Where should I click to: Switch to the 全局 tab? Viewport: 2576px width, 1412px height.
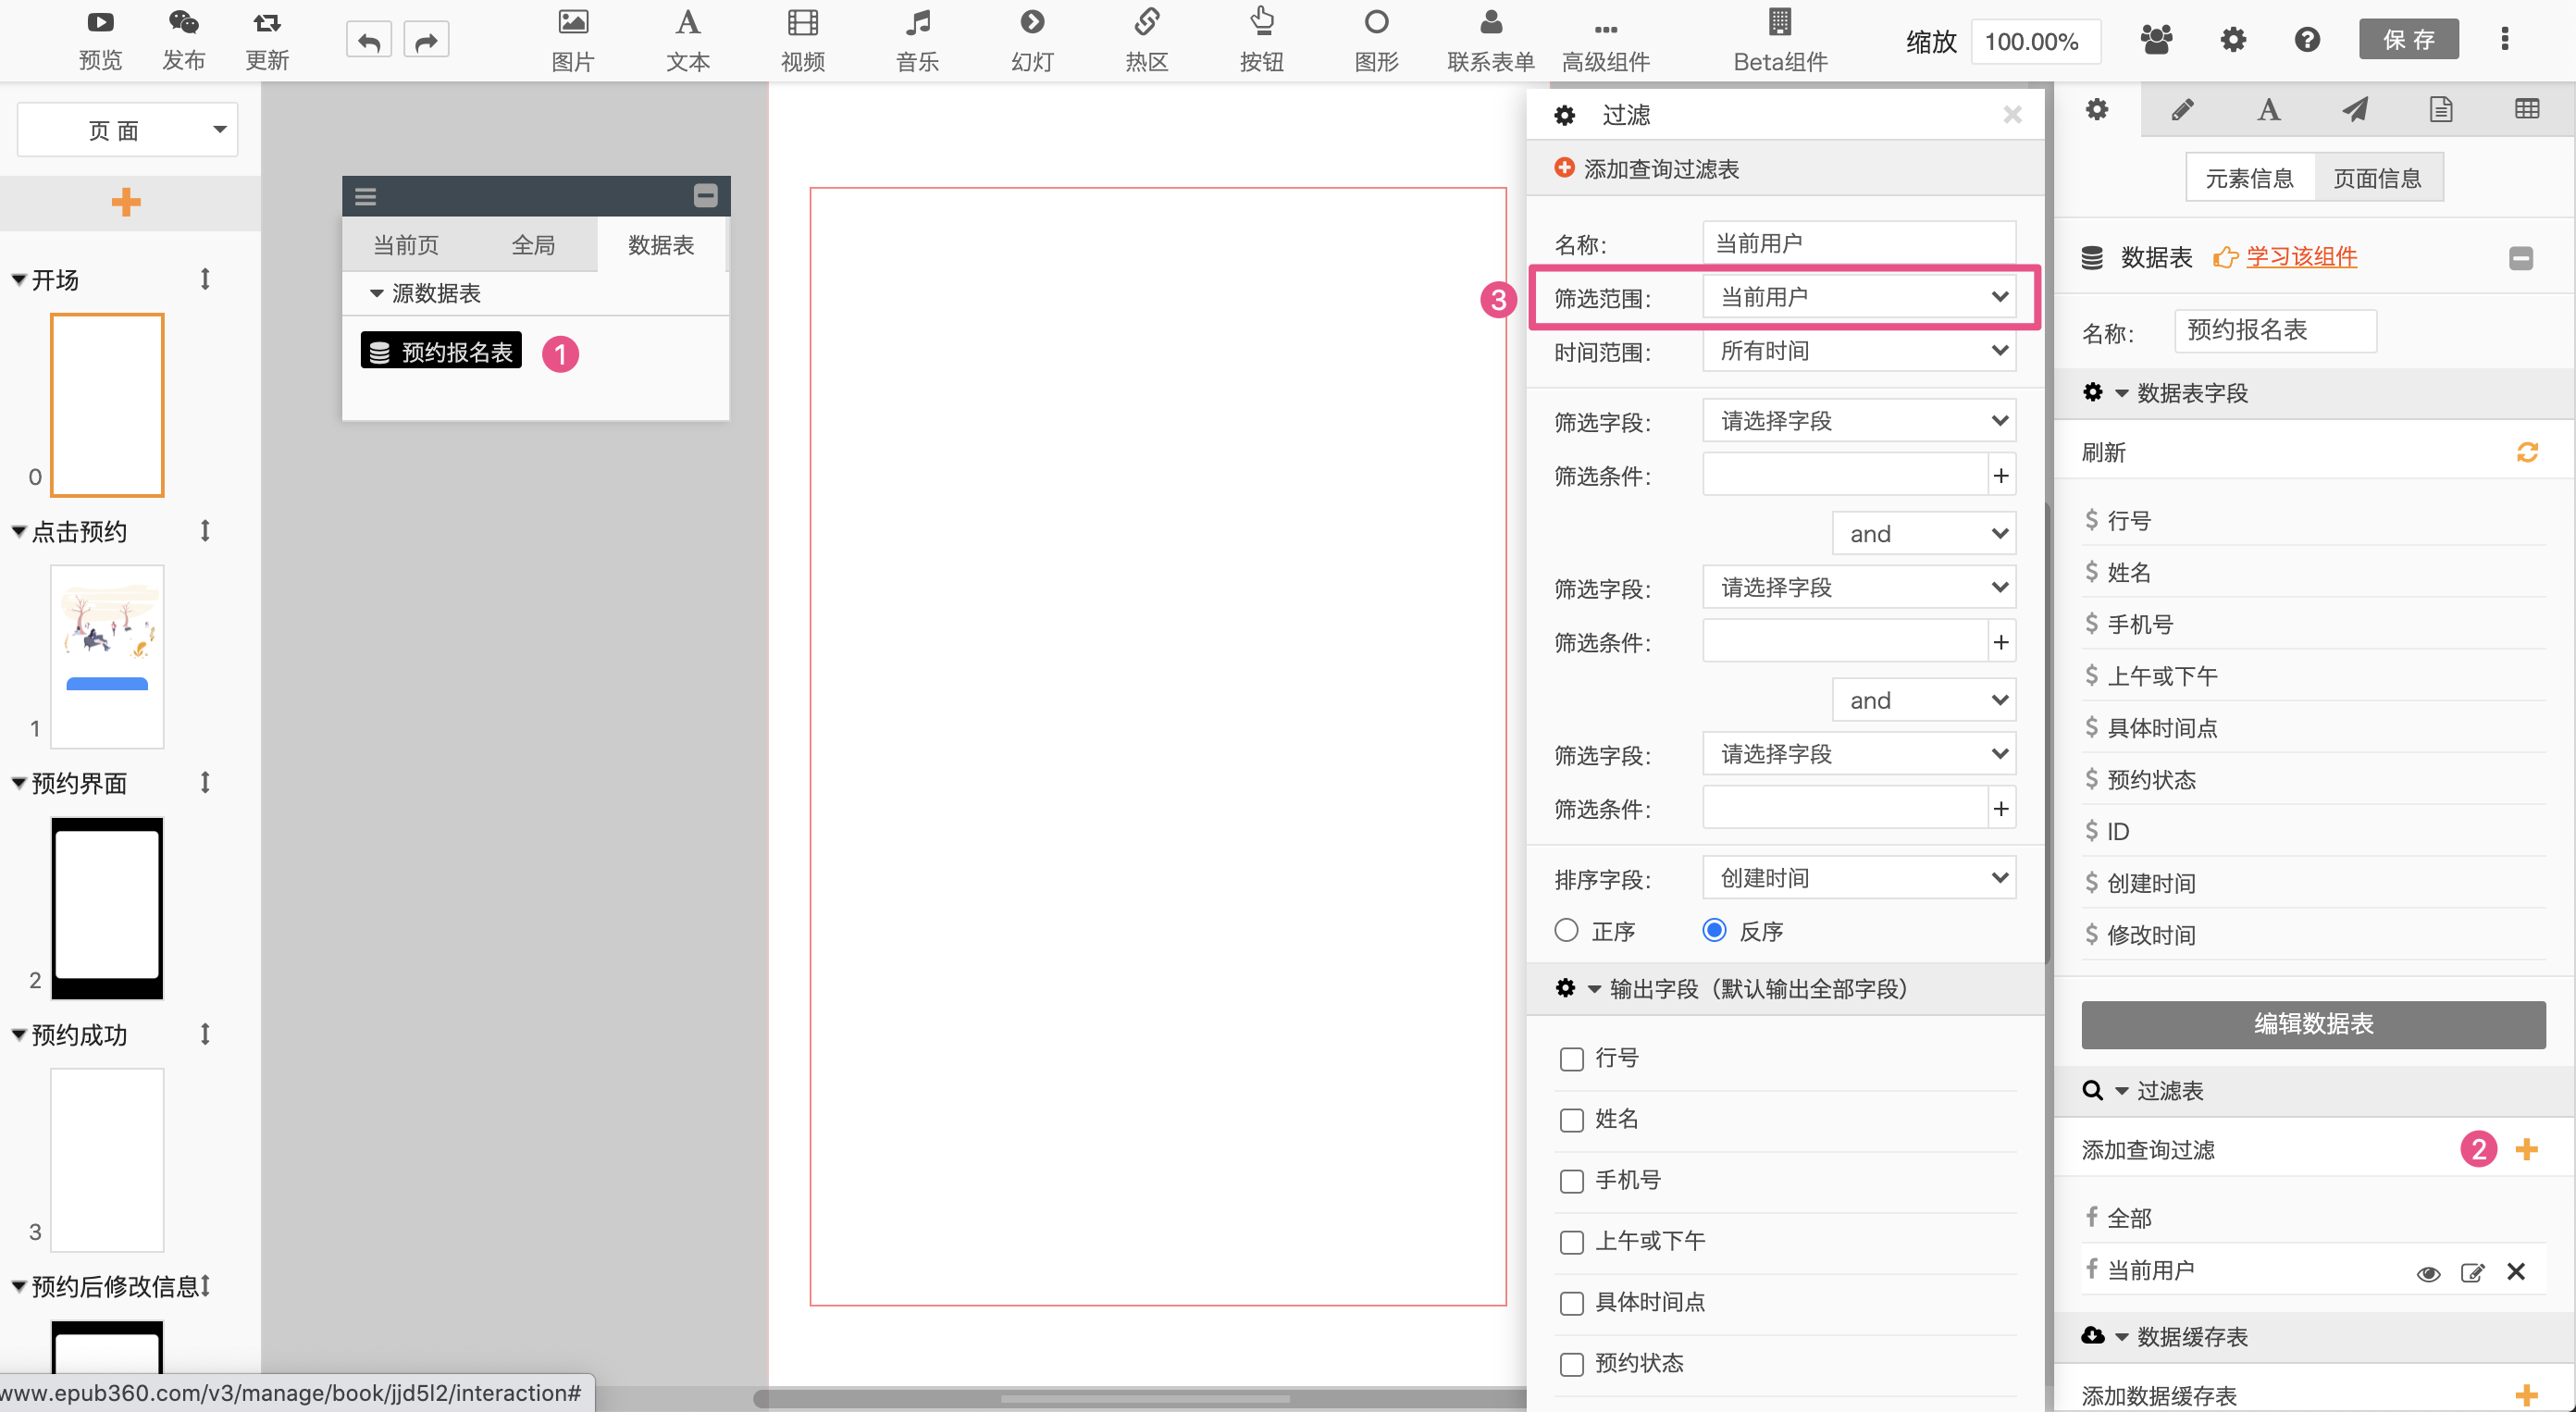533,245
